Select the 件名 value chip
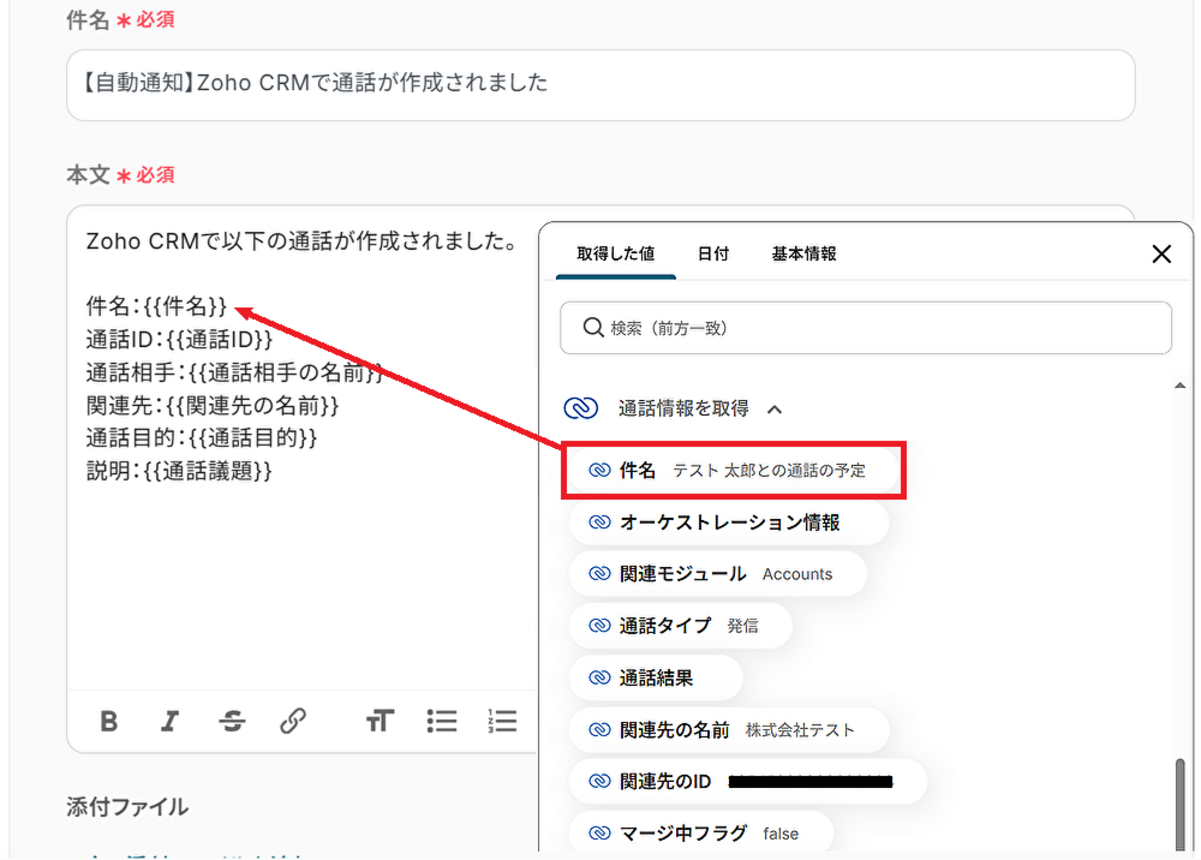Viewport: 1201px width, 860px height. pos(733,470)
